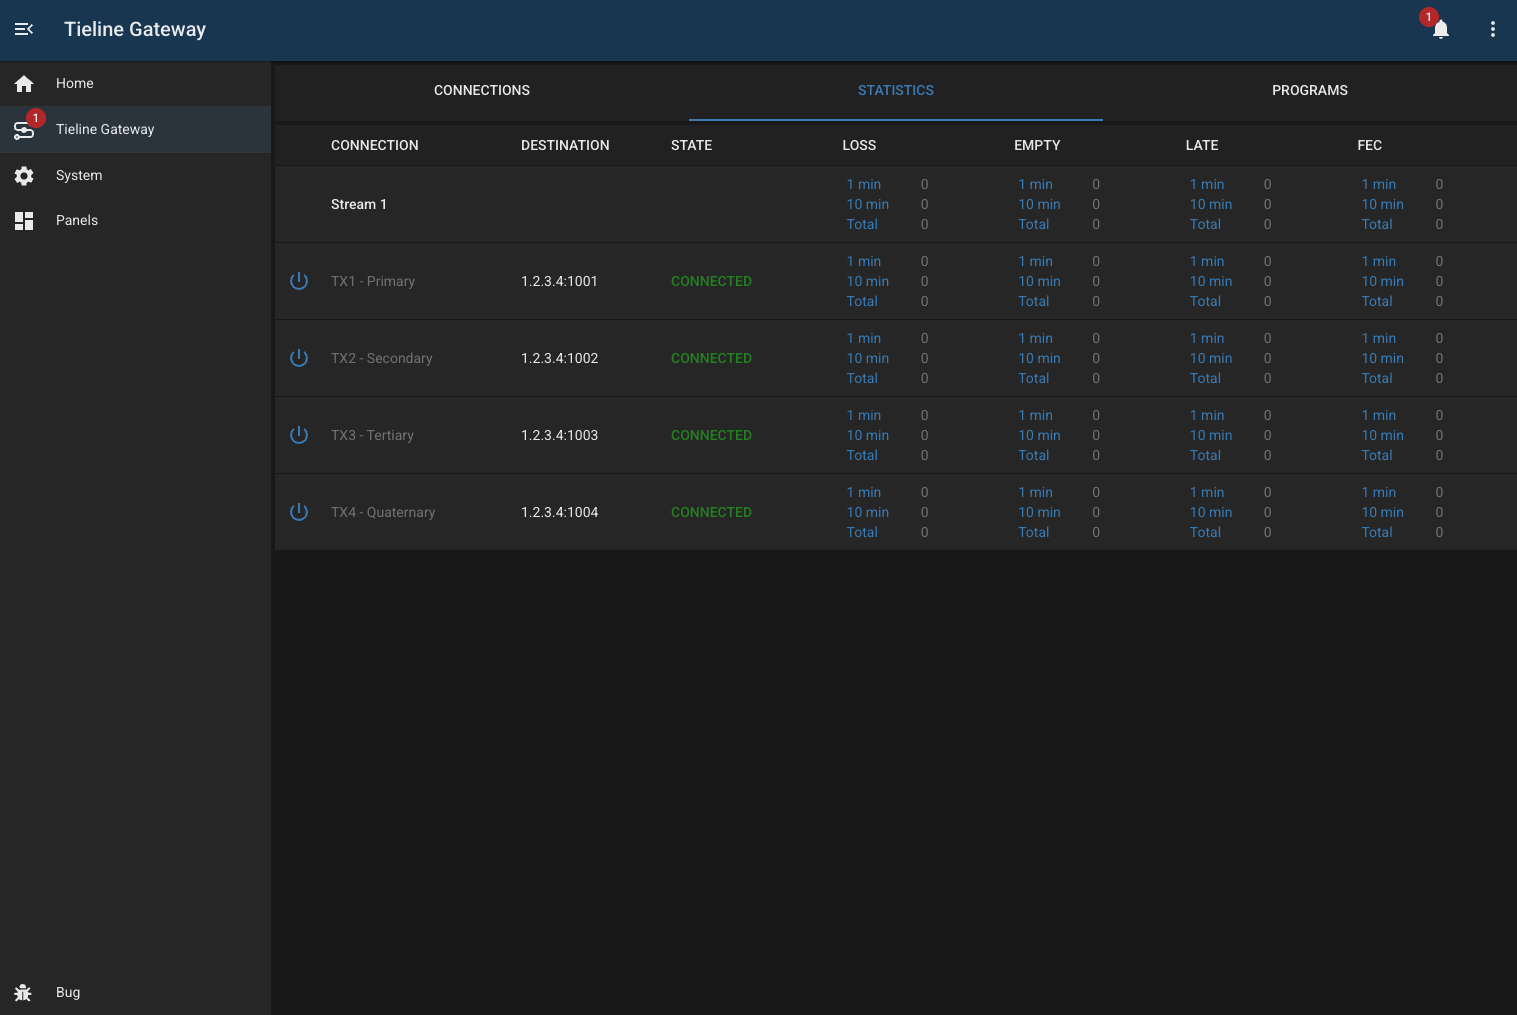Open notifications via the bell icon
Image resolution: width=1517 pixels, height=1015 pixels.
[x=1440, y=29]
